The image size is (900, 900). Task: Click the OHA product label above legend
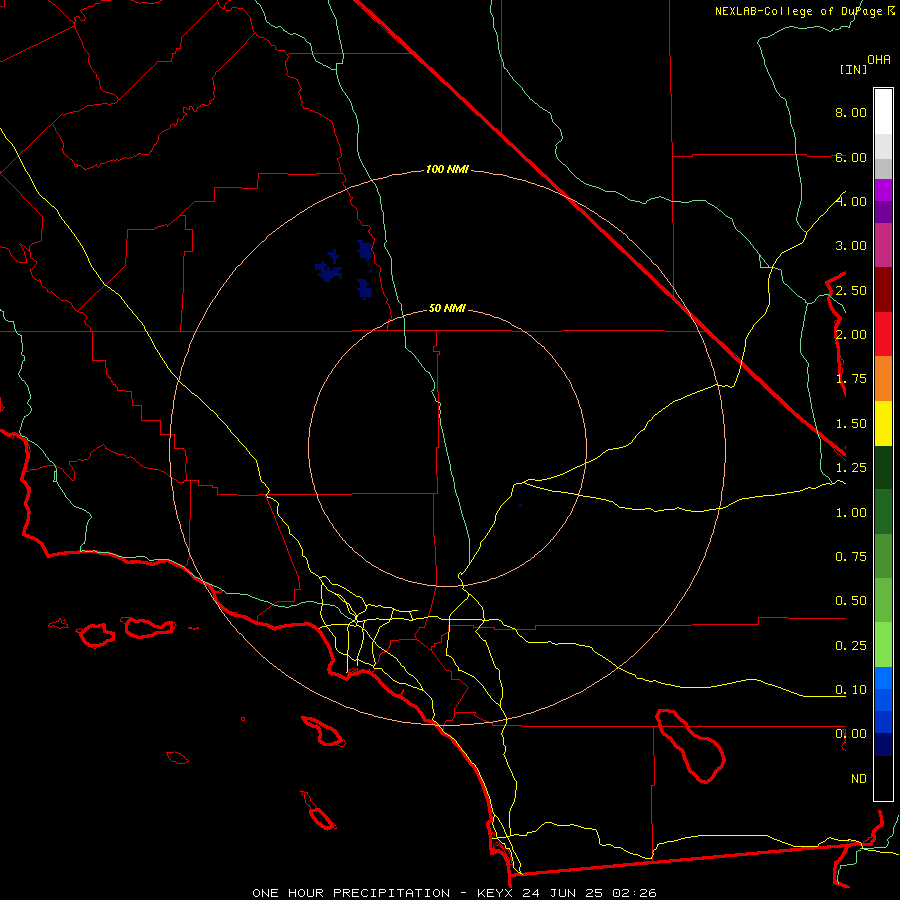pyautogui.click(x=879, y=60)
